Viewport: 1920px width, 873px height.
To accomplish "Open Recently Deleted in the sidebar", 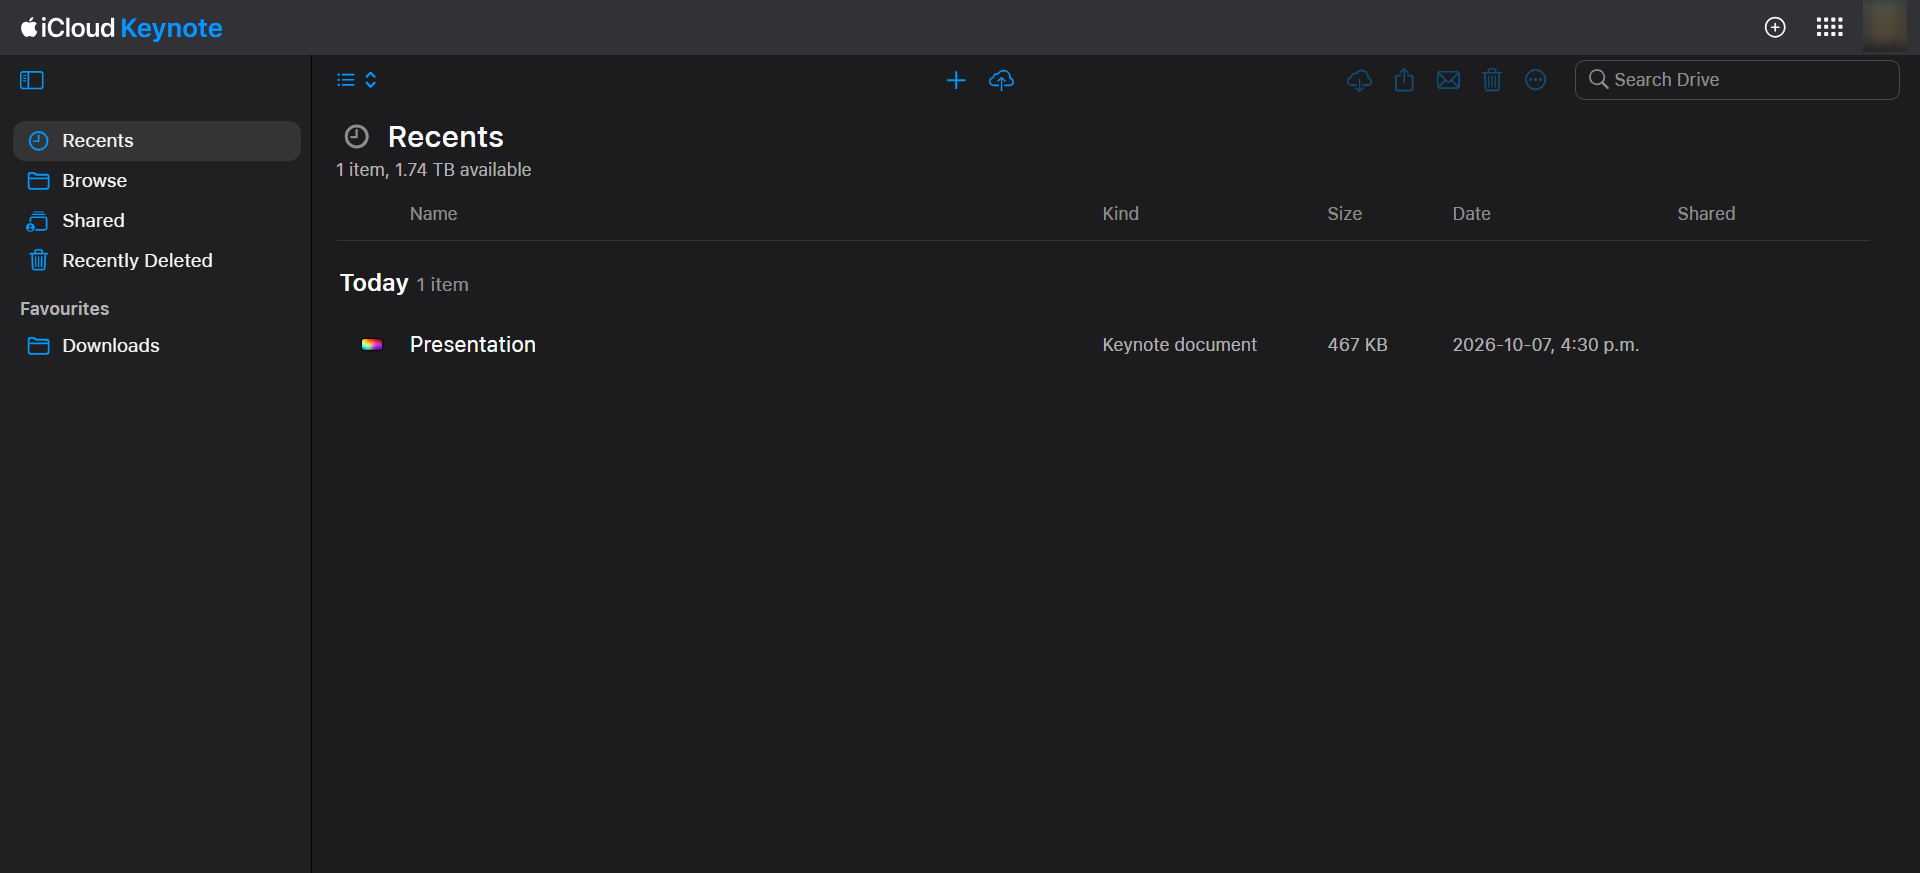I will click(157, 261).
